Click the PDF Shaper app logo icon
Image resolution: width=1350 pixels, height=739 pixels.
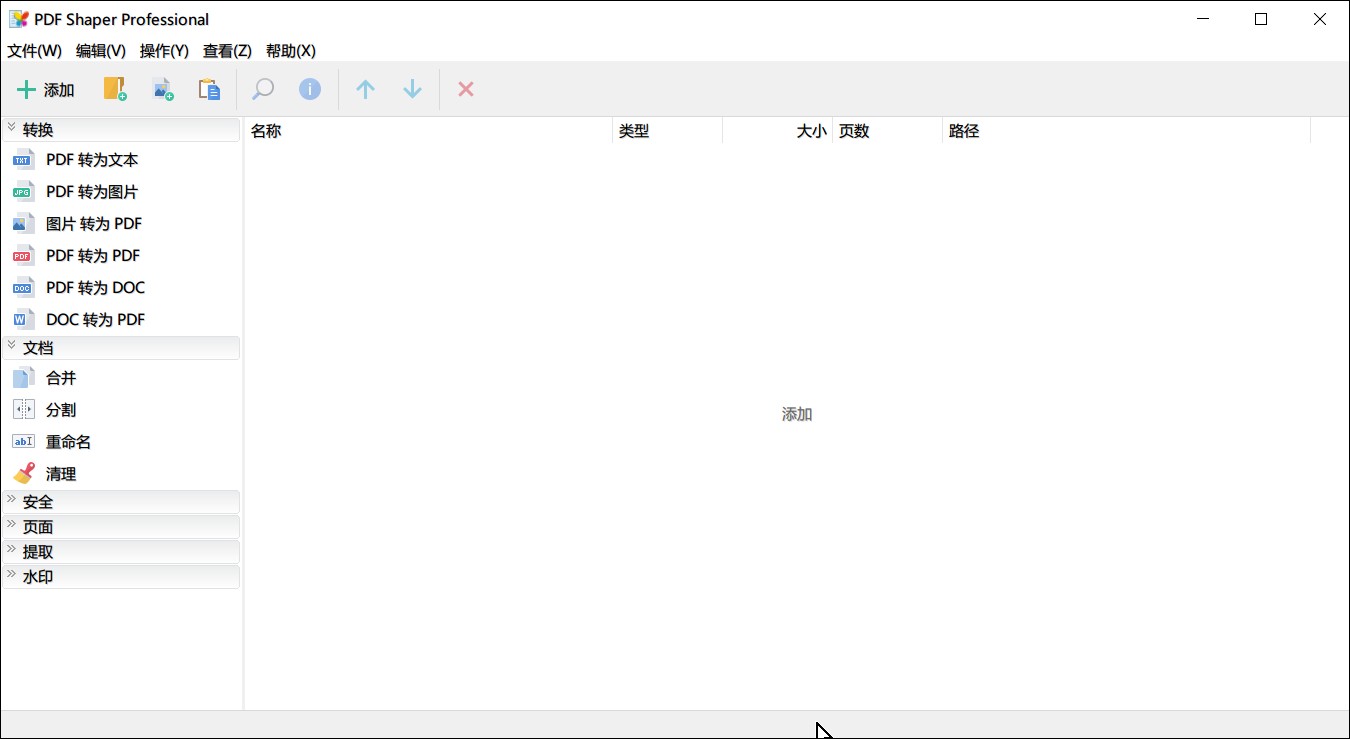[x=19, y=19]
